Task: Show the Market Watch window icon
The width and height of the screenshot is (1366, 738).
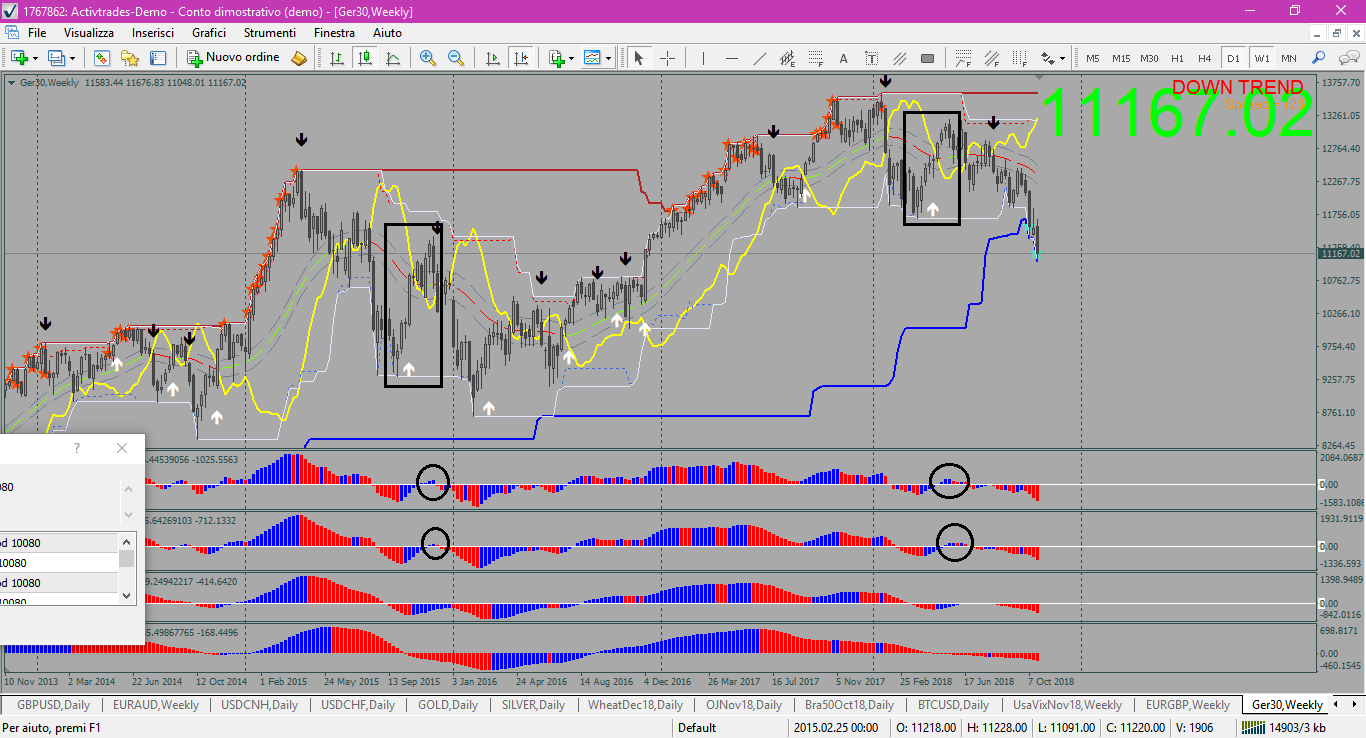Action: pos(101,58)
